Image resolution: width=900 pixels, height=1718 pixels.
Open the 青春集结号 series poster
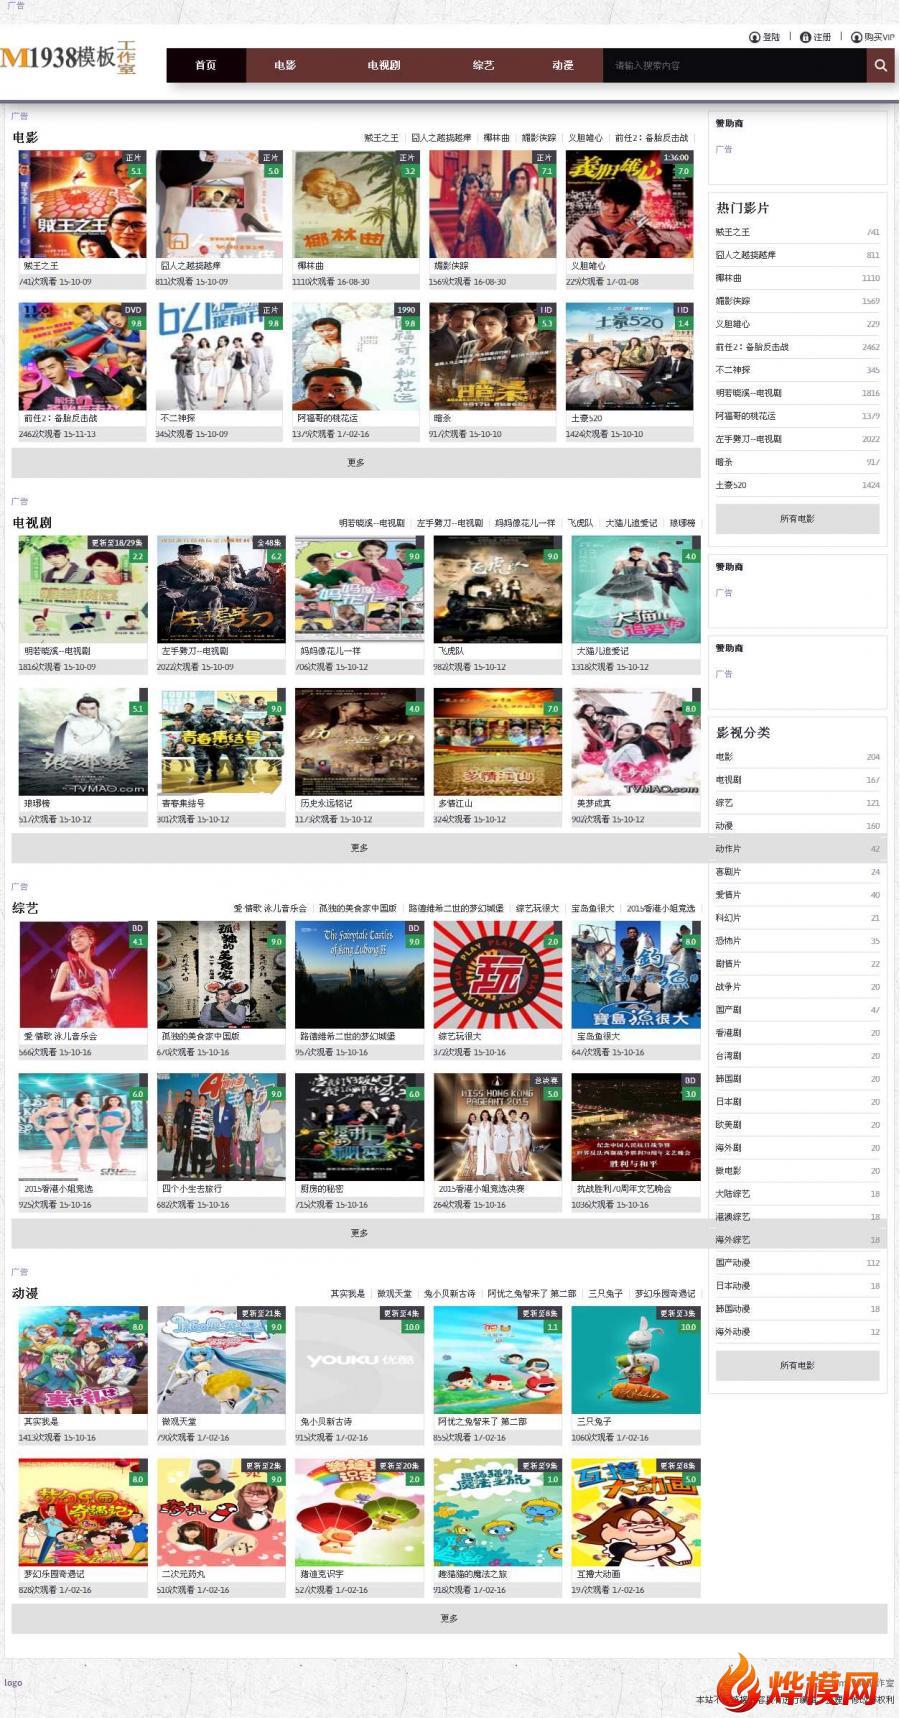pyautogui.click(x=221, y=742)
